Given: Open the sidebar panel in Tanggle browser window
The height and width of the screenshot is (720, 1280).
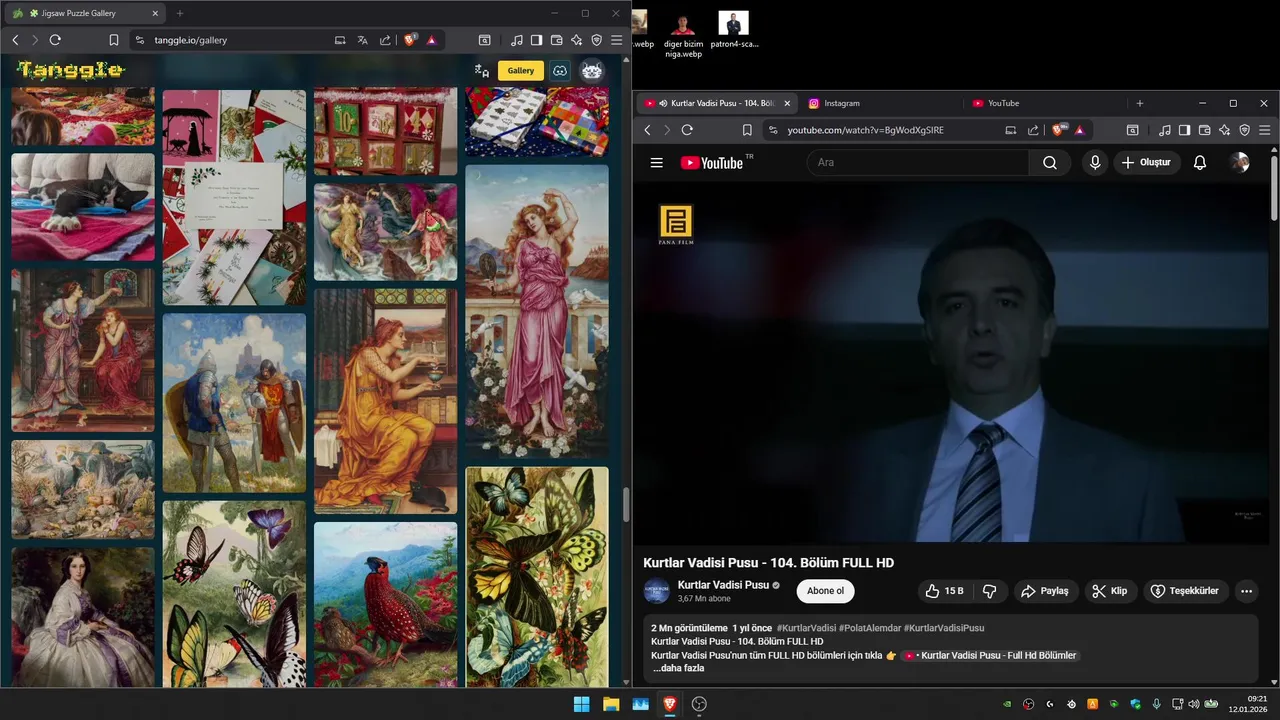Looking at the screenshot, I should [x=536, y=40].
